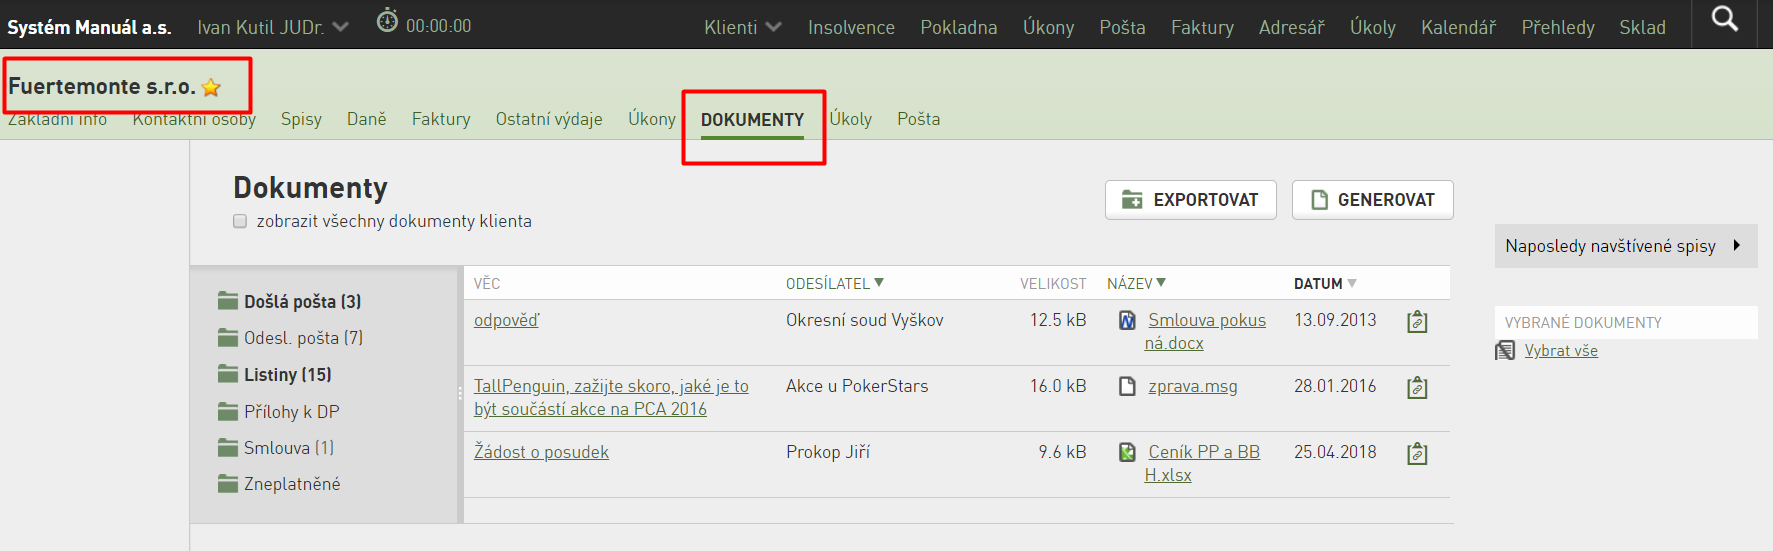Viewport: 1773px width, 551px height.
Task: Click the stopwatch timer icon
Action: click(x=387, y=20)
